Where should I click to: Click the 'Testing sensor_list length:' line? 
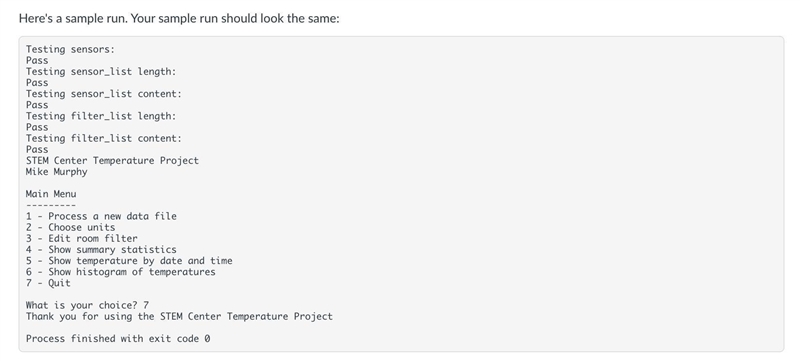pyautogui.click(x=101, y=72)
